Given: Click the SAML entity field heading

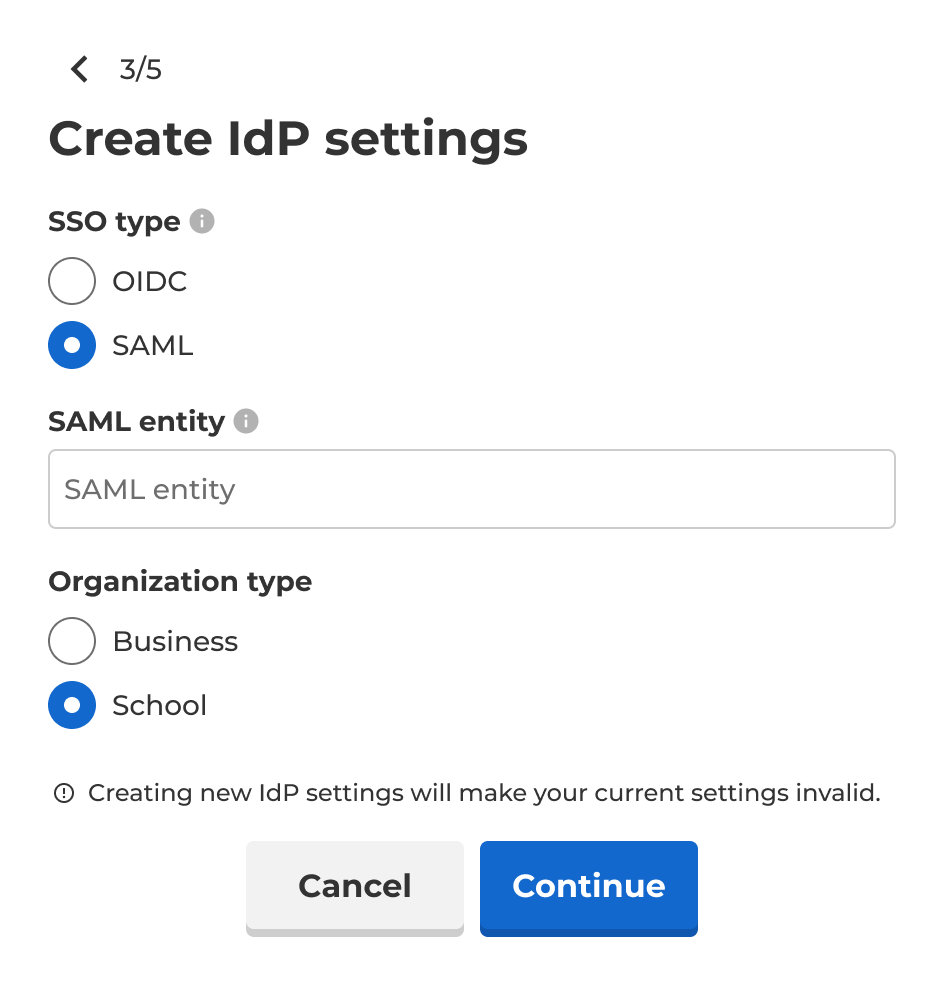Looking at the screenshot, I should pos(136,422).
